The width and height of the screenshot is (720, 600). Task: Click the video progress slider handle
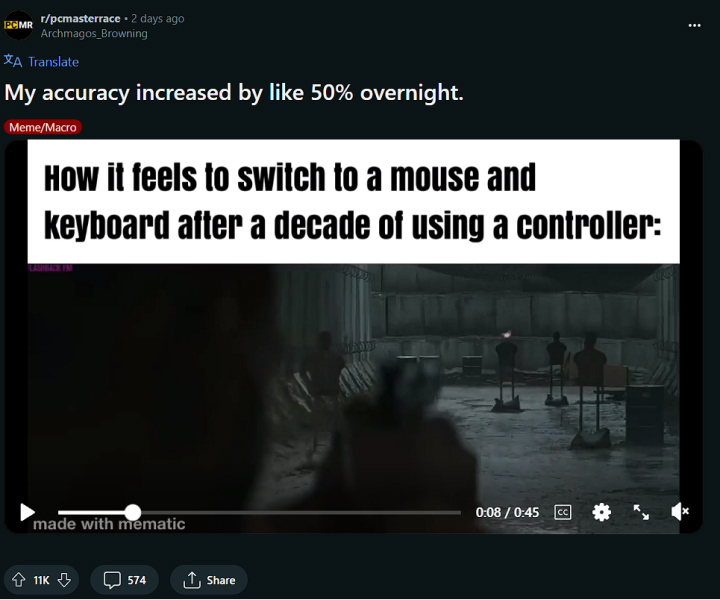point(133,512)
